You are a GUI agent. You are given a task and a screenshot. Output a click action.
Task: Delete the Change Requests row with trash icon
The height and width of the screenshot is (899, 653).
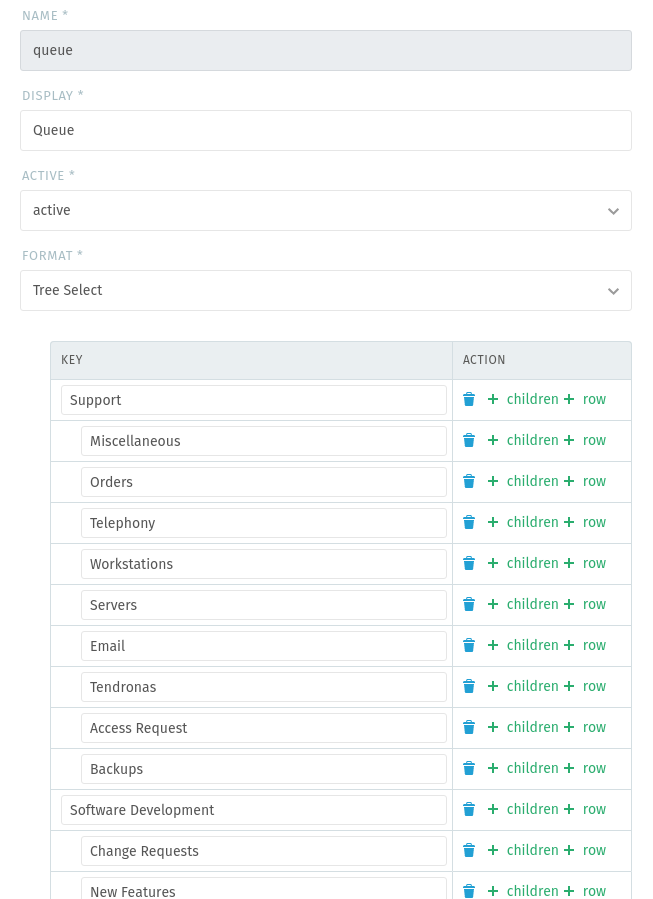click(469, 850)
